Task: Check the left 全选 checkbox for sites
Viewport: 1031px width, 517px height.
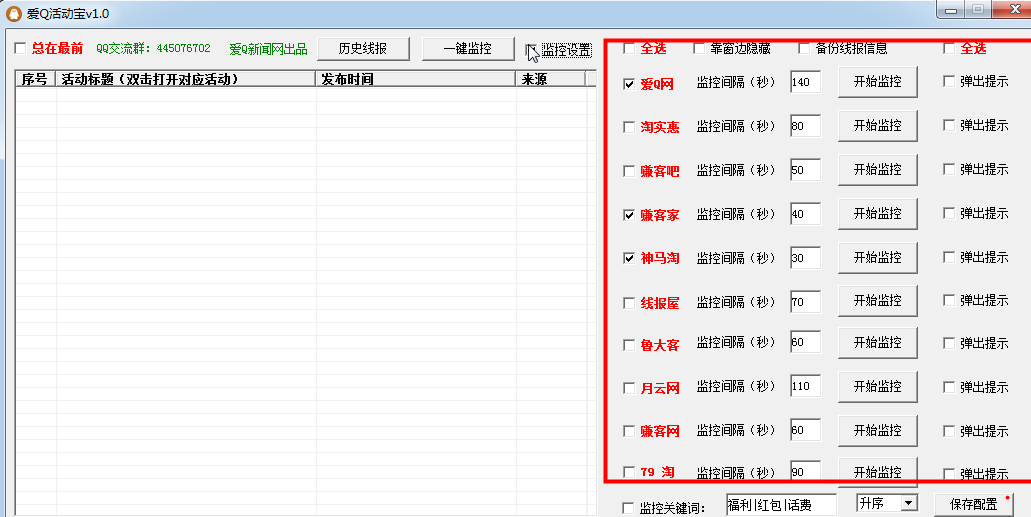Action: coord(629,48)
